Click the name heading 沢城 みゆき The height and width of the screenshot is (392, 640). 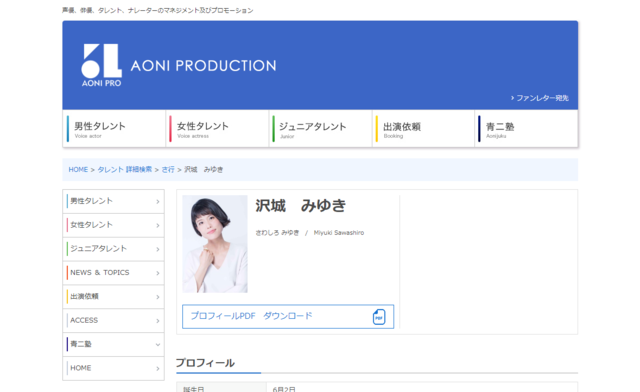(x=301, y=205)
